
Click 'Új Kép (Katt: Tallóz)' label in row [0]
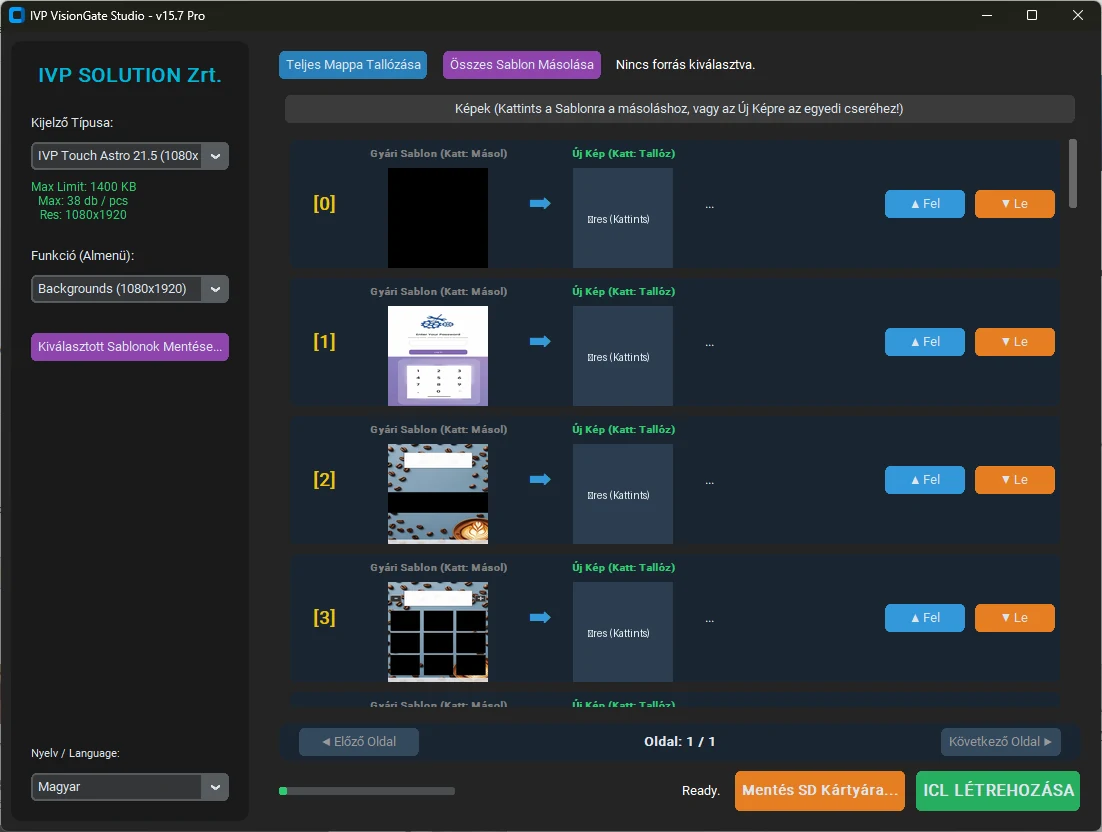tap(623, 154)
